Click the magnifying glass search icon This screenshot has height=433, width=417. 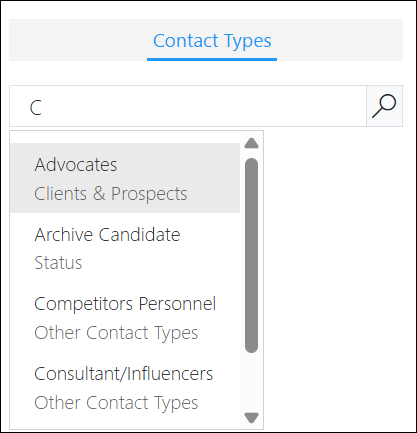click(x=384, y=106)
